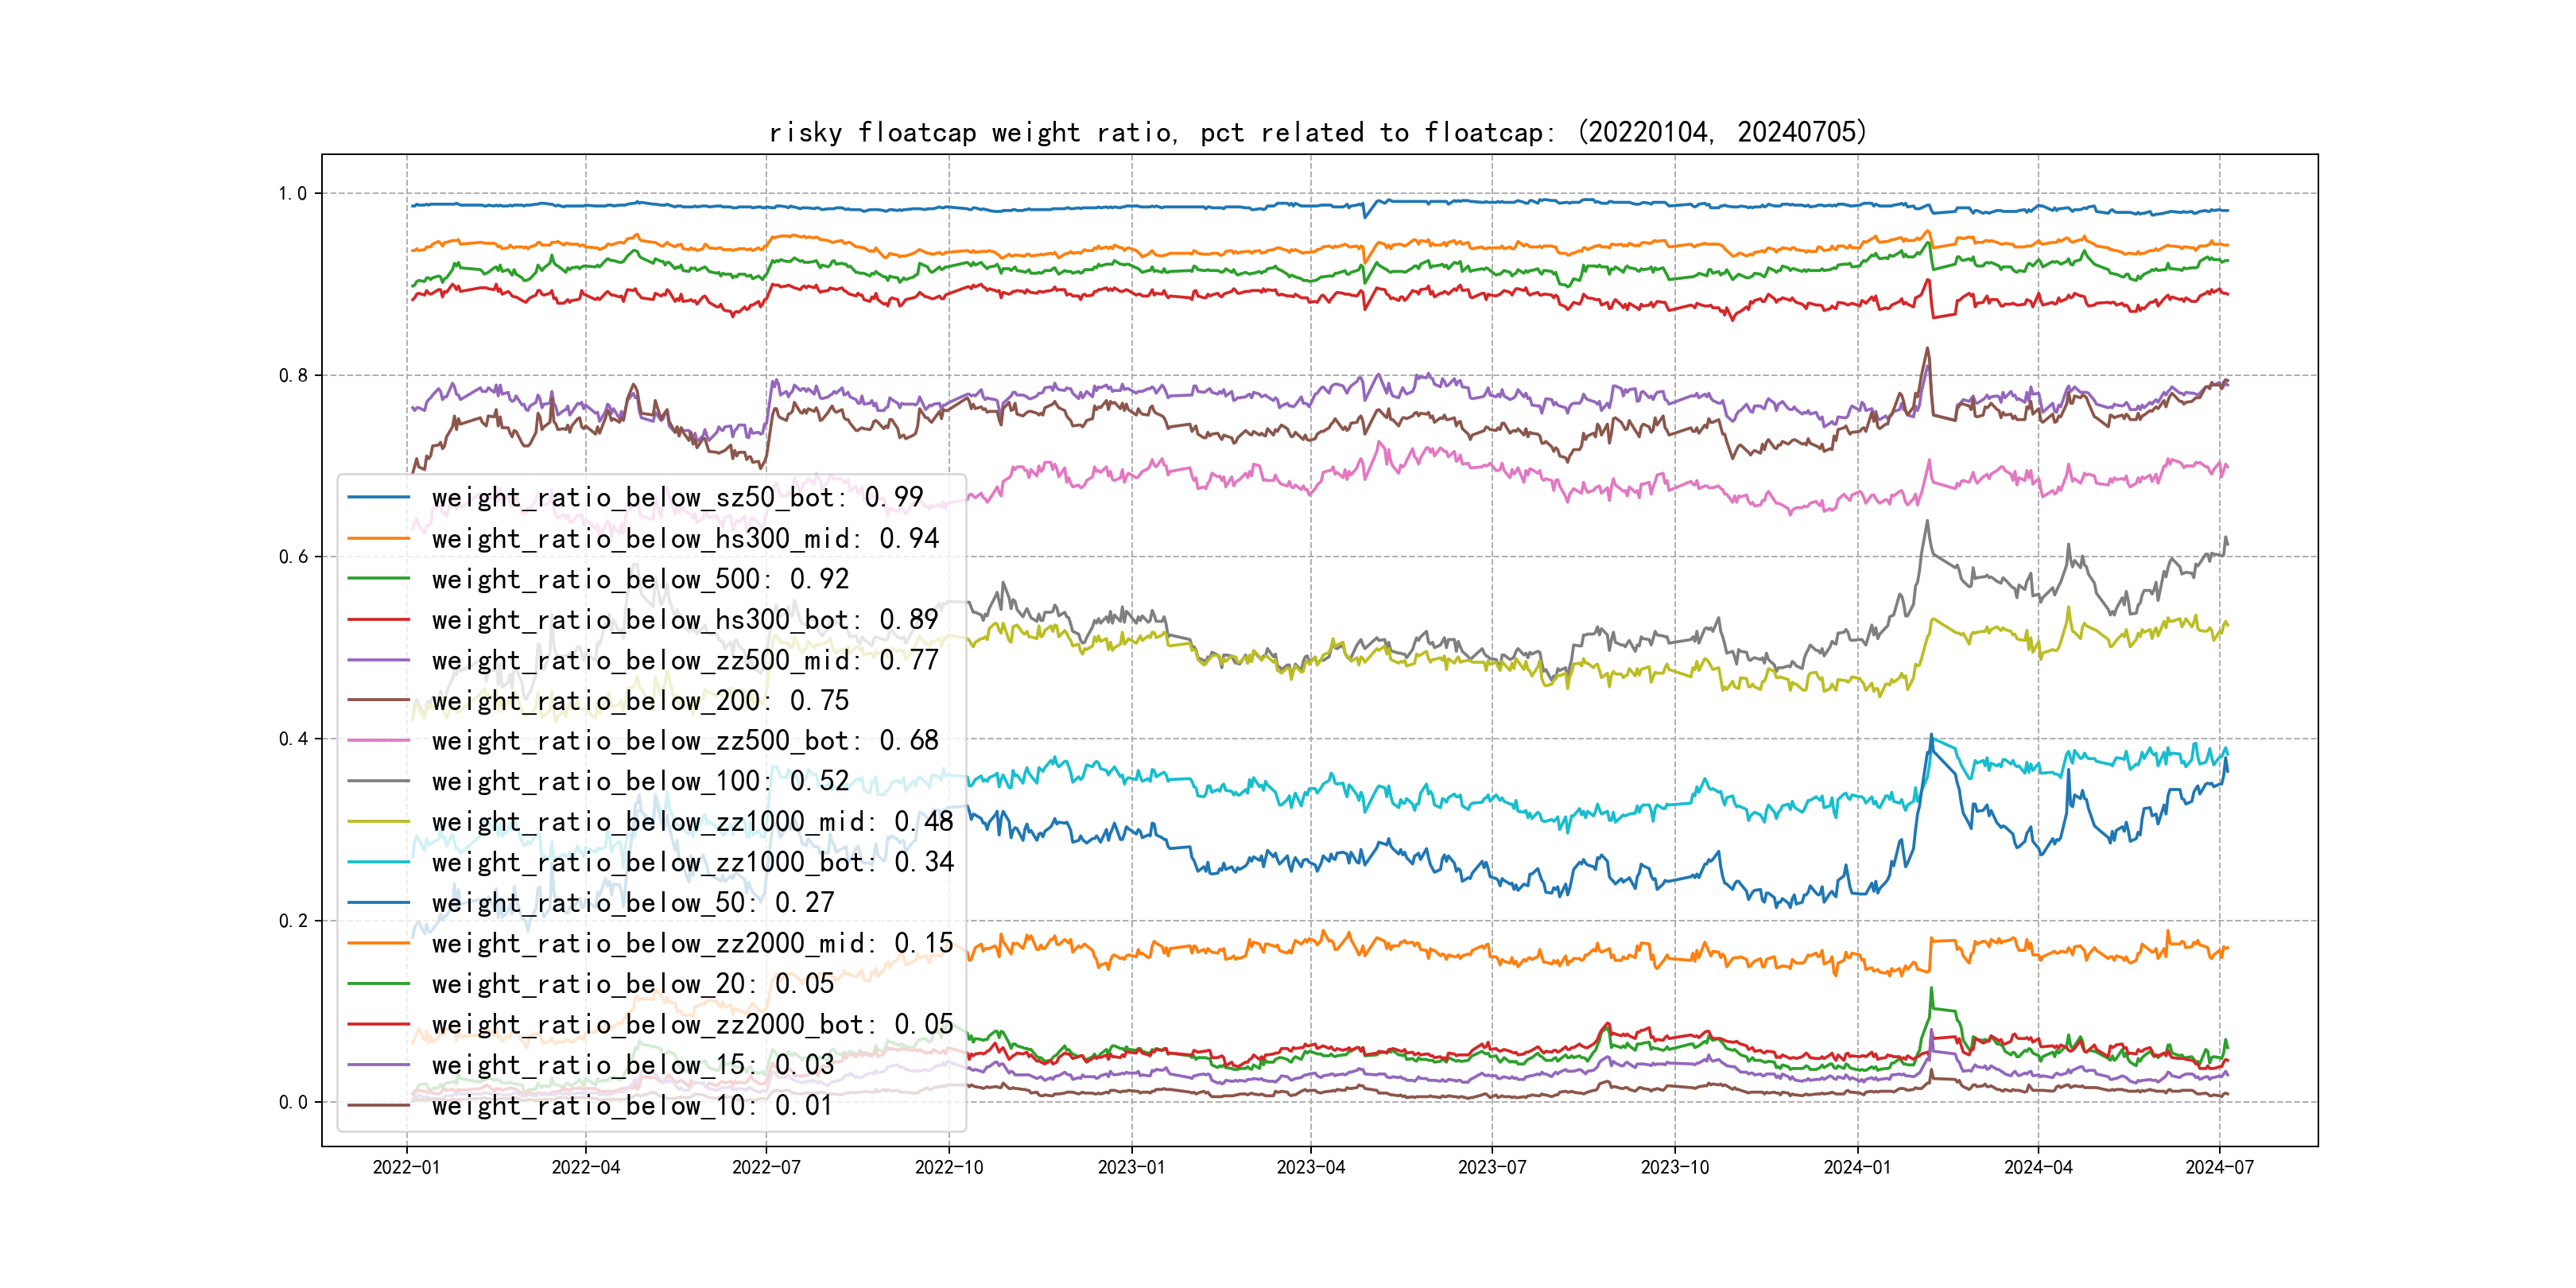Click red swatch for hs300_bot legend entry
Viewport: 2576px width, 1288px height.
[378, 619]
